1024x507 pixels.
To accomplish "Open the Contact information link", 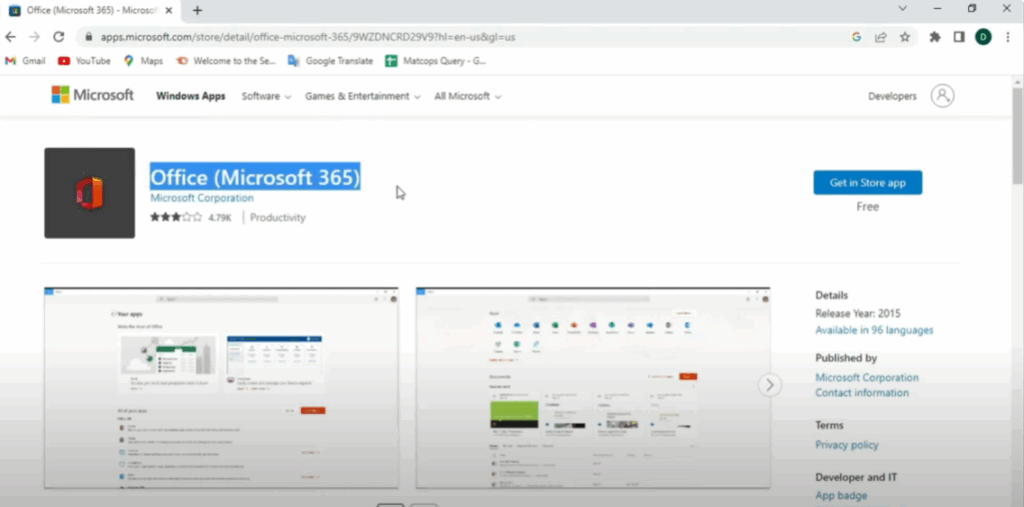I will pos(861,393).
